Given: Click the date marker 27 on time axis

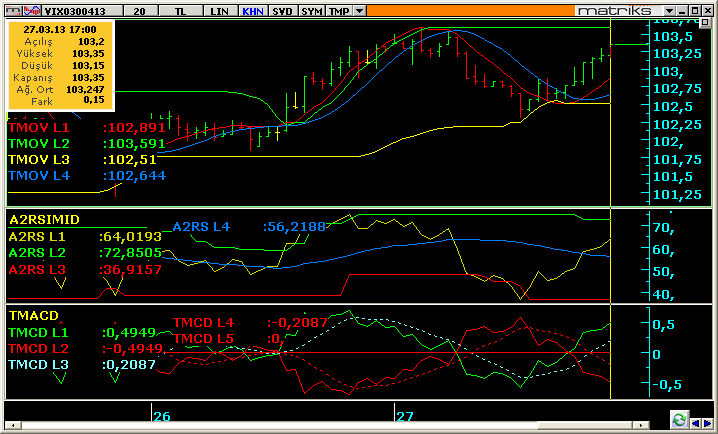Looking at the screenshot, I should coord(404,416).
